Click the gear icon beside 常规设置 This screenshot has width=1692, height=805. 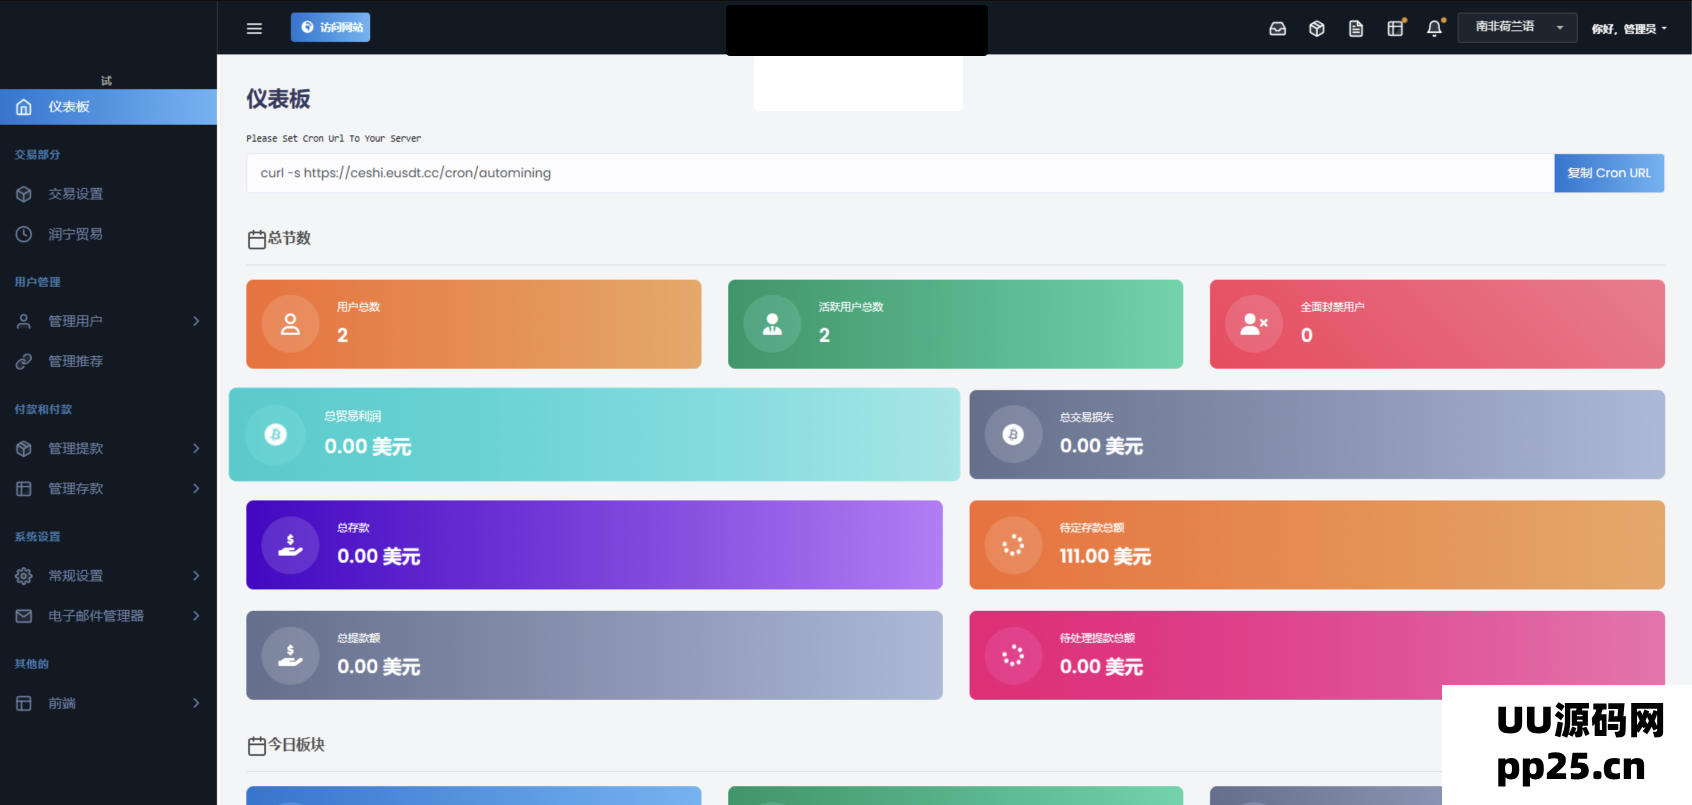[x=24, y=576]
